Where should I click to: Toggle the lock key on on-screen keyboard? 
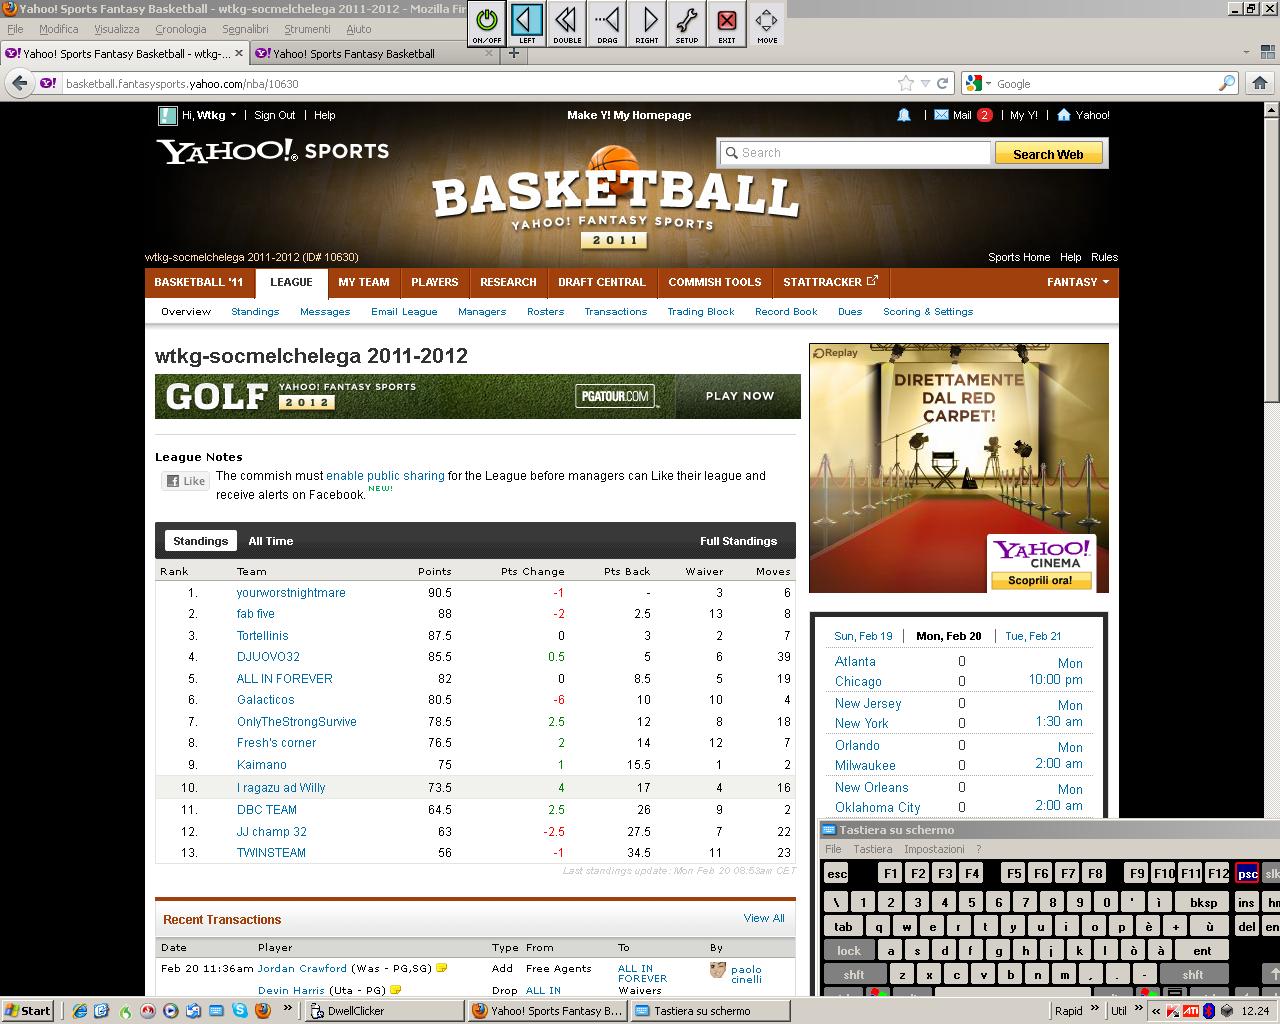tap(848, 951)
